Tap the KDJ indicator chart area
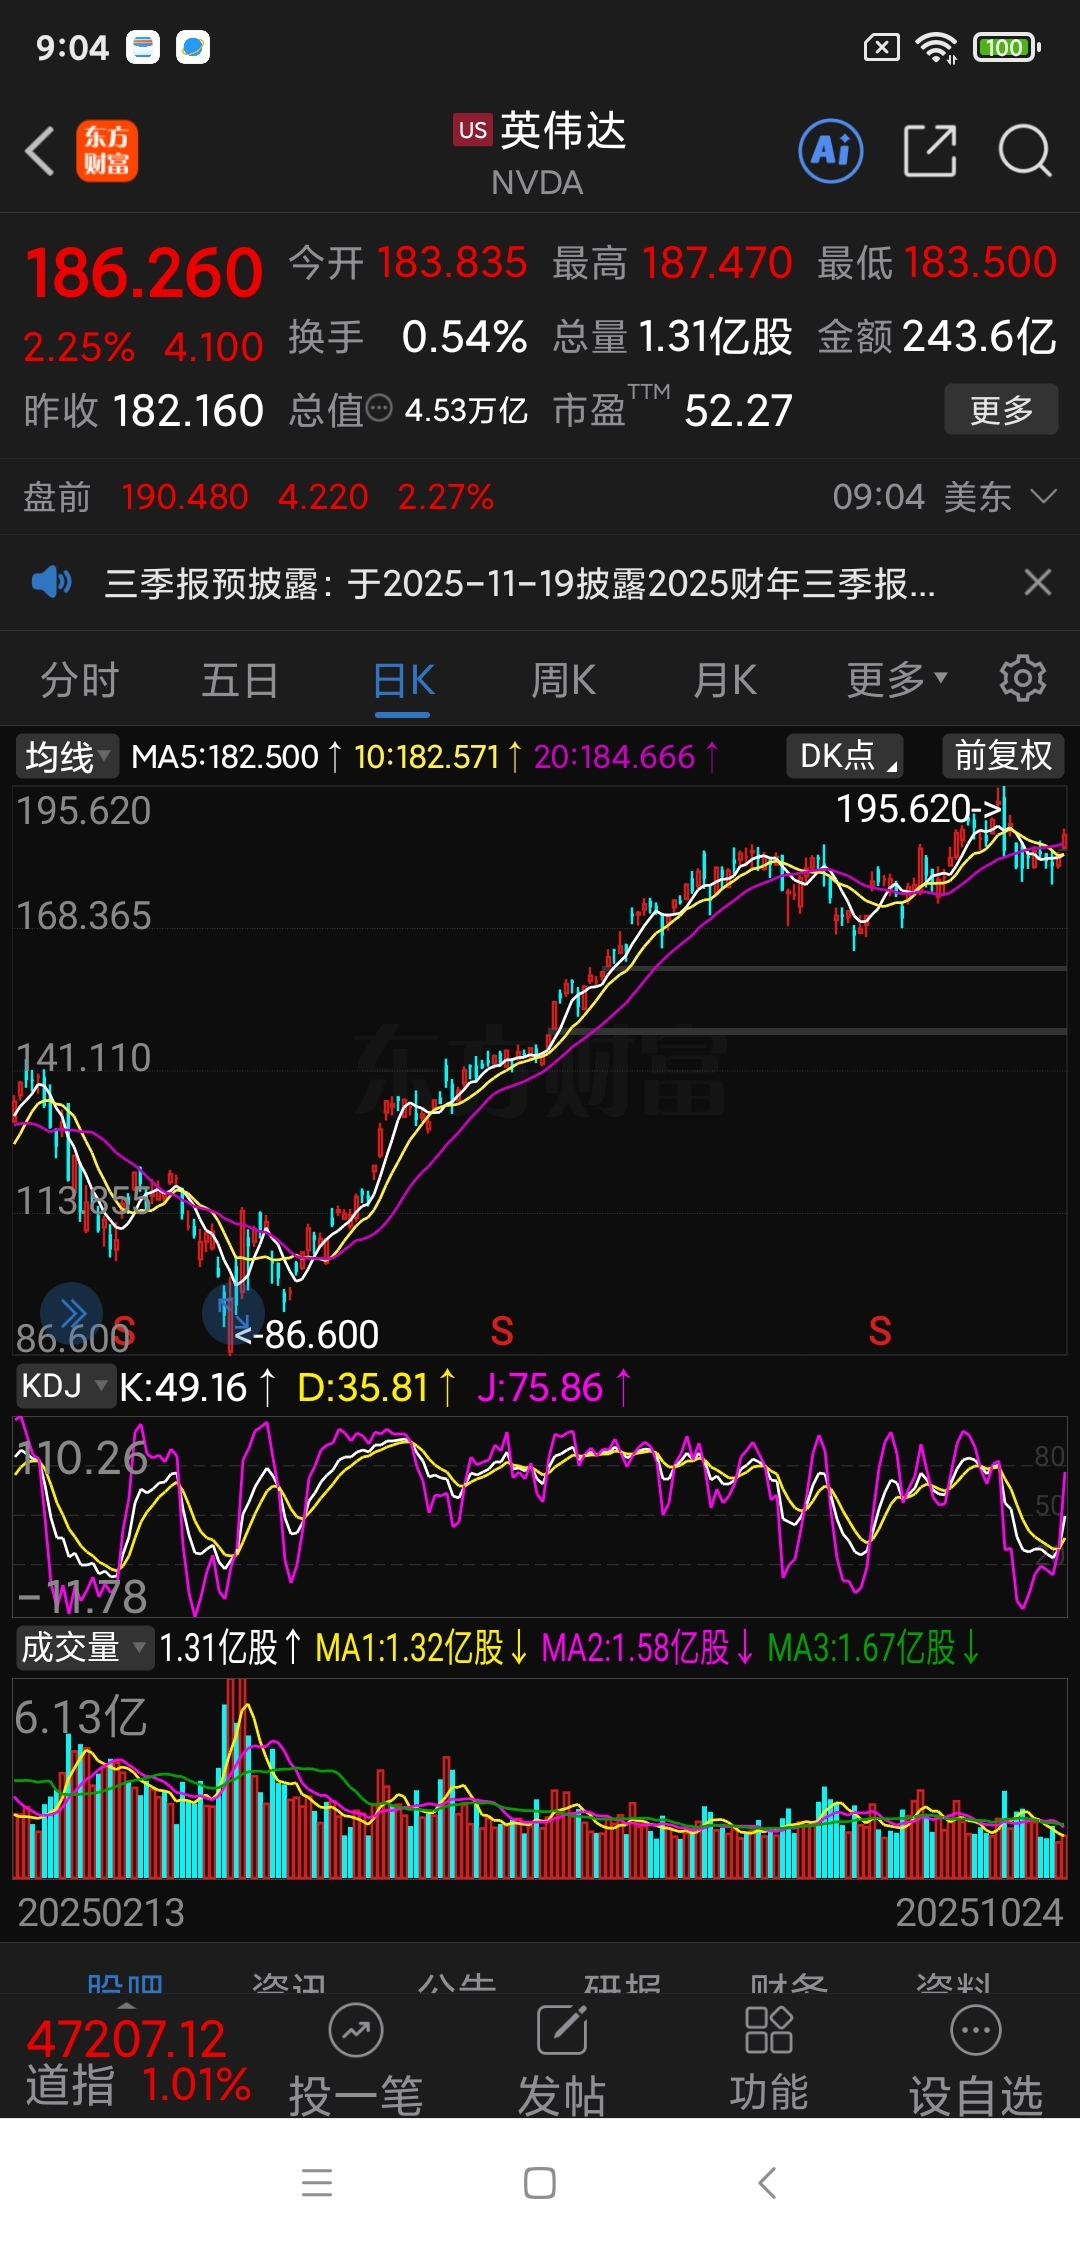Viewport: 1080px width, 2248px height. [x=540, y=1515]
